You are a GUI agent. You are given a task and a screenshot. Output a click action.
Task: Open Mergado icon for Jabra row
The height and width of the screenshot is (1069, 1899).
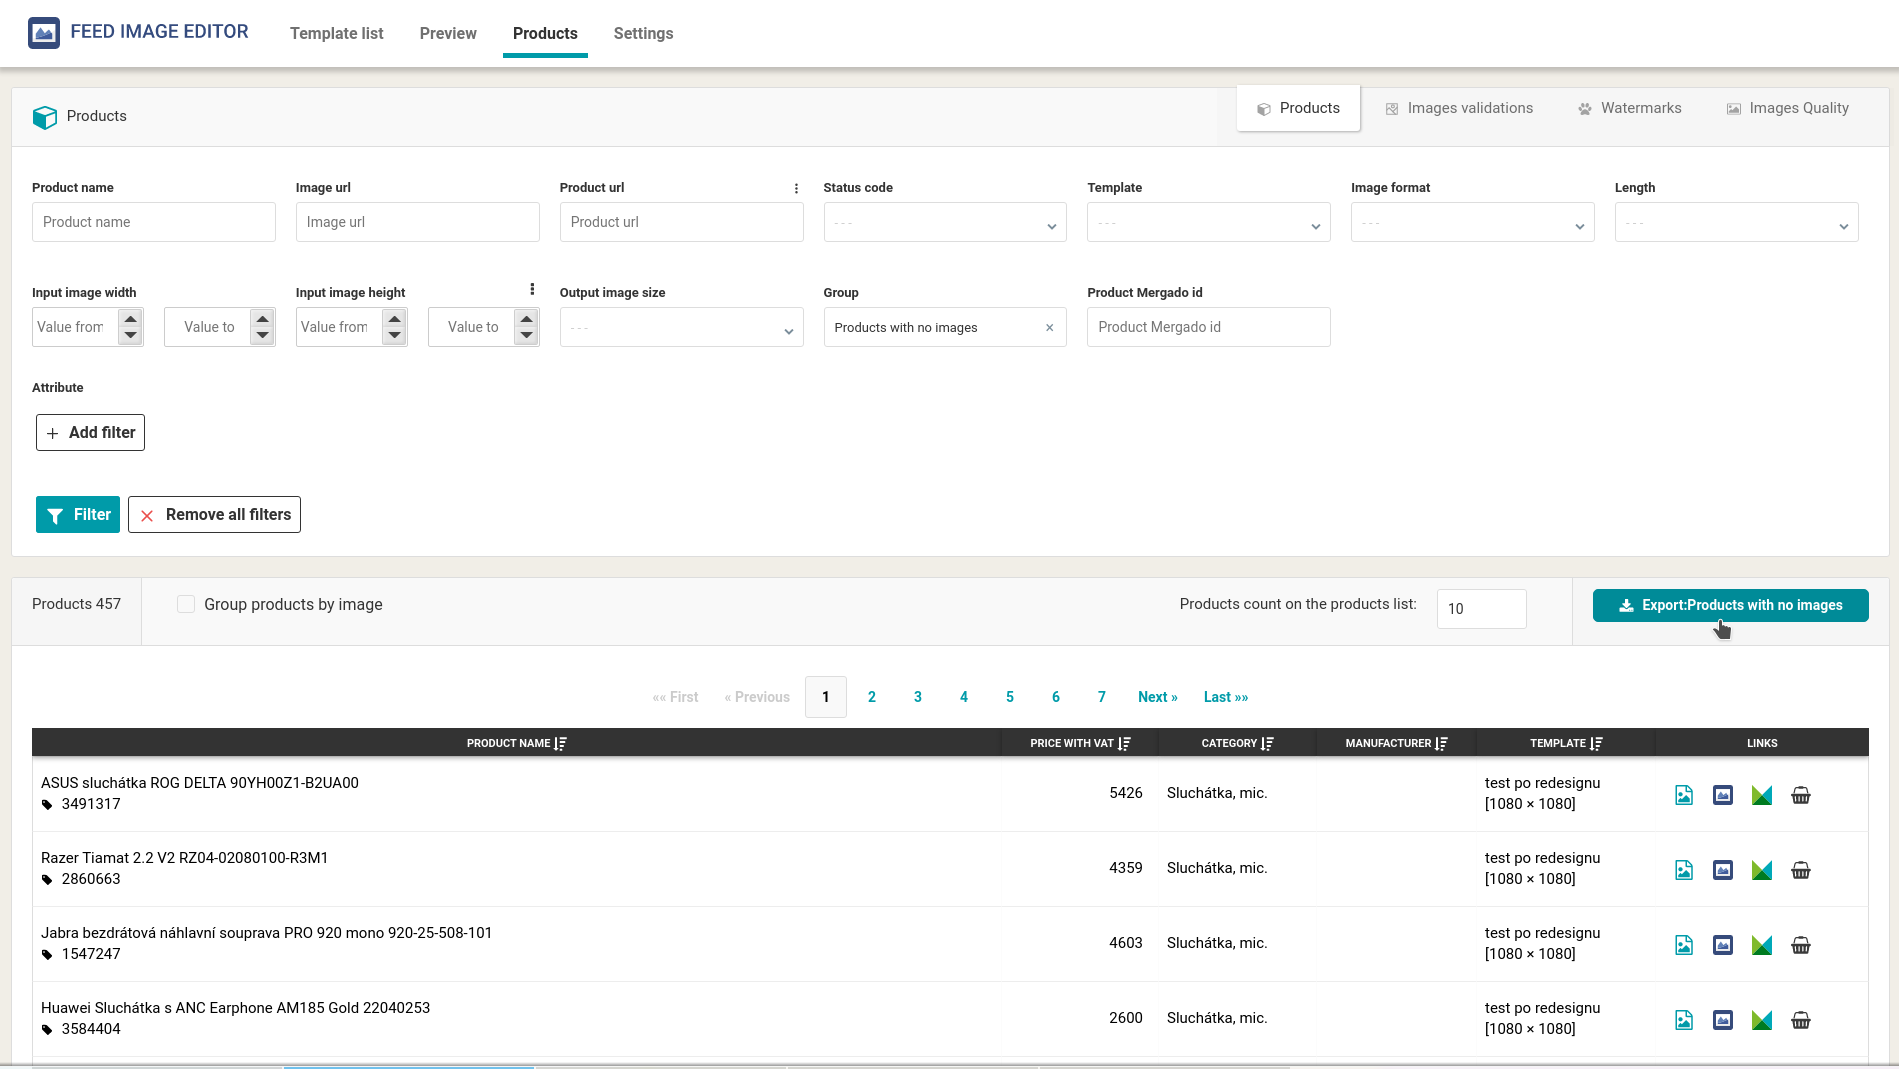tap(1762, 945)
